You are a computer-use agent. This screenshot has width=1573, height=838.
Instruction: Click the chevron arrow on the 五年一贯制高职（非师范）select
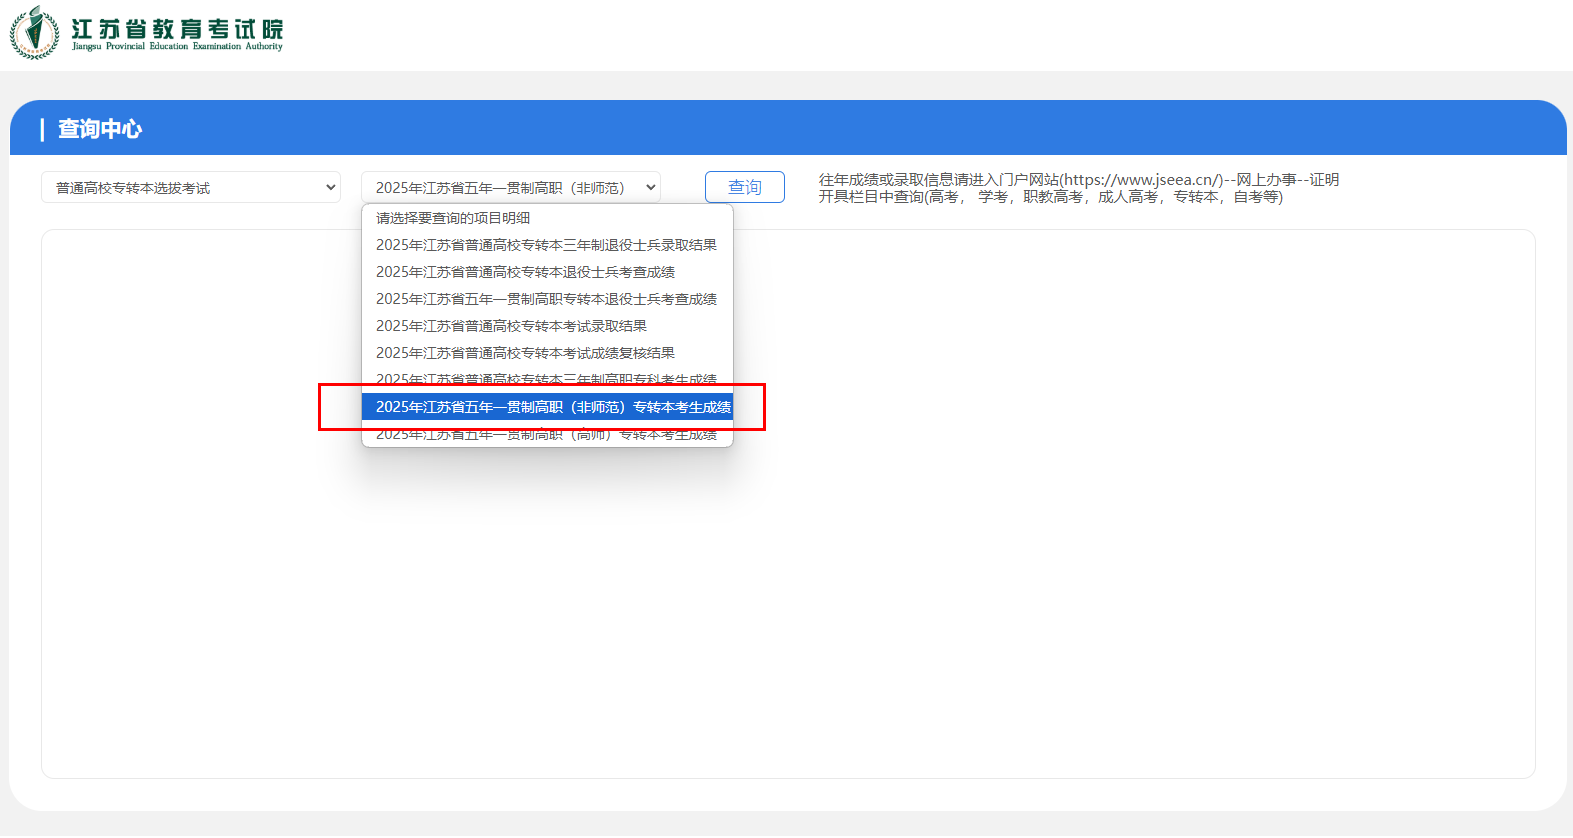pyautogui.click(x=650, y=187)
